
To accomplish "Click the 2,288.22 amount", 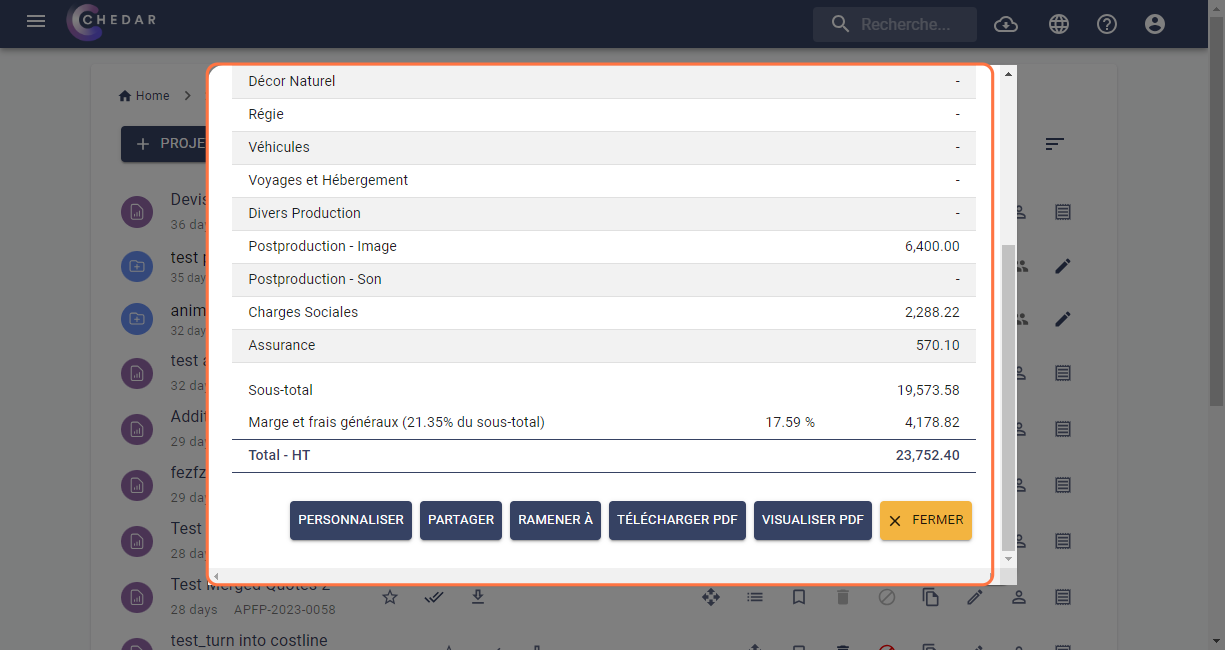I will pos(932,312).
